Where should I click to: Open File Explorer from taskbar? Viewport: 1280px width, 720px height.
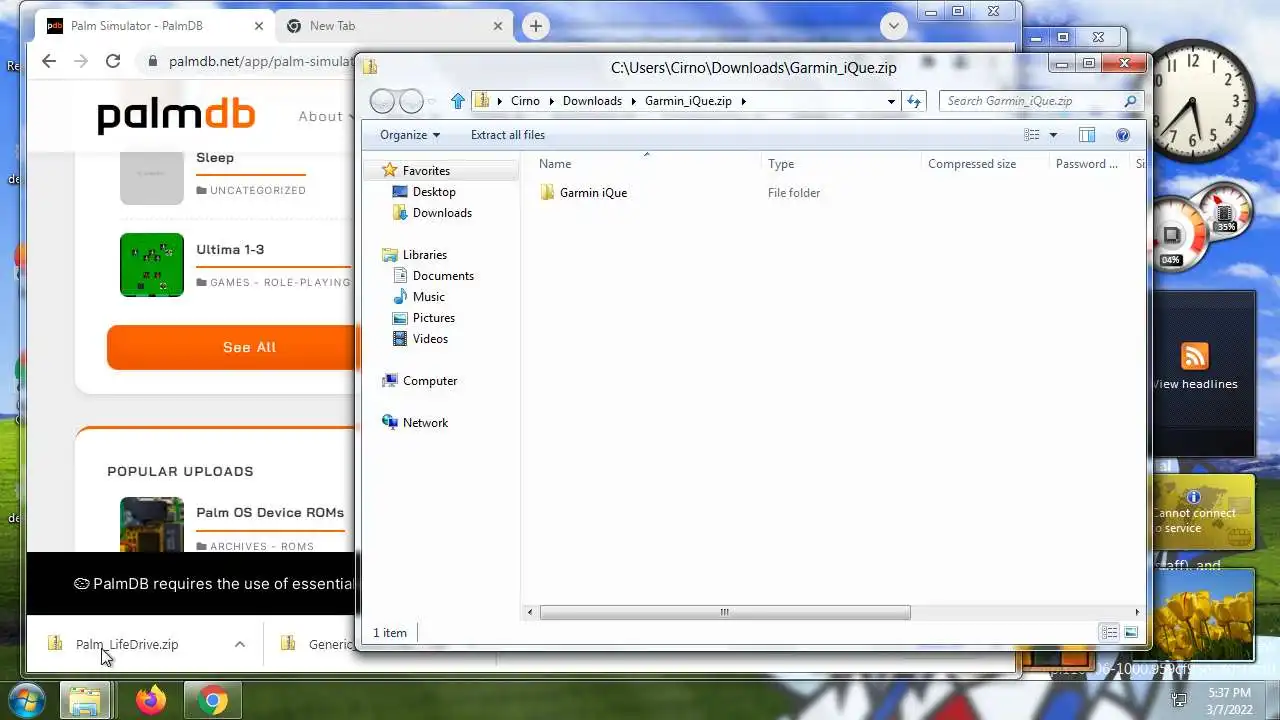pyautogui.click(x=85, y=700)
